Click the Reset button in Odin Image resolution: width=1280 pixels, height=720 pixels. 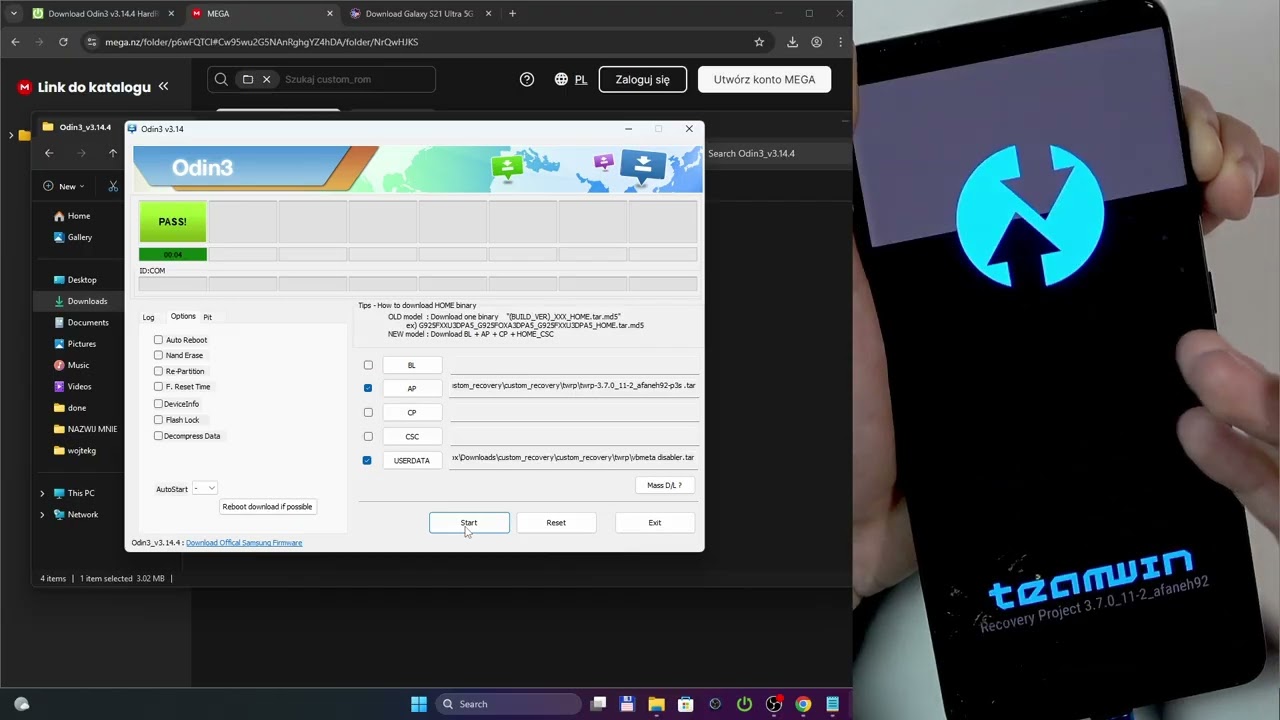click(x=556, y=522)
